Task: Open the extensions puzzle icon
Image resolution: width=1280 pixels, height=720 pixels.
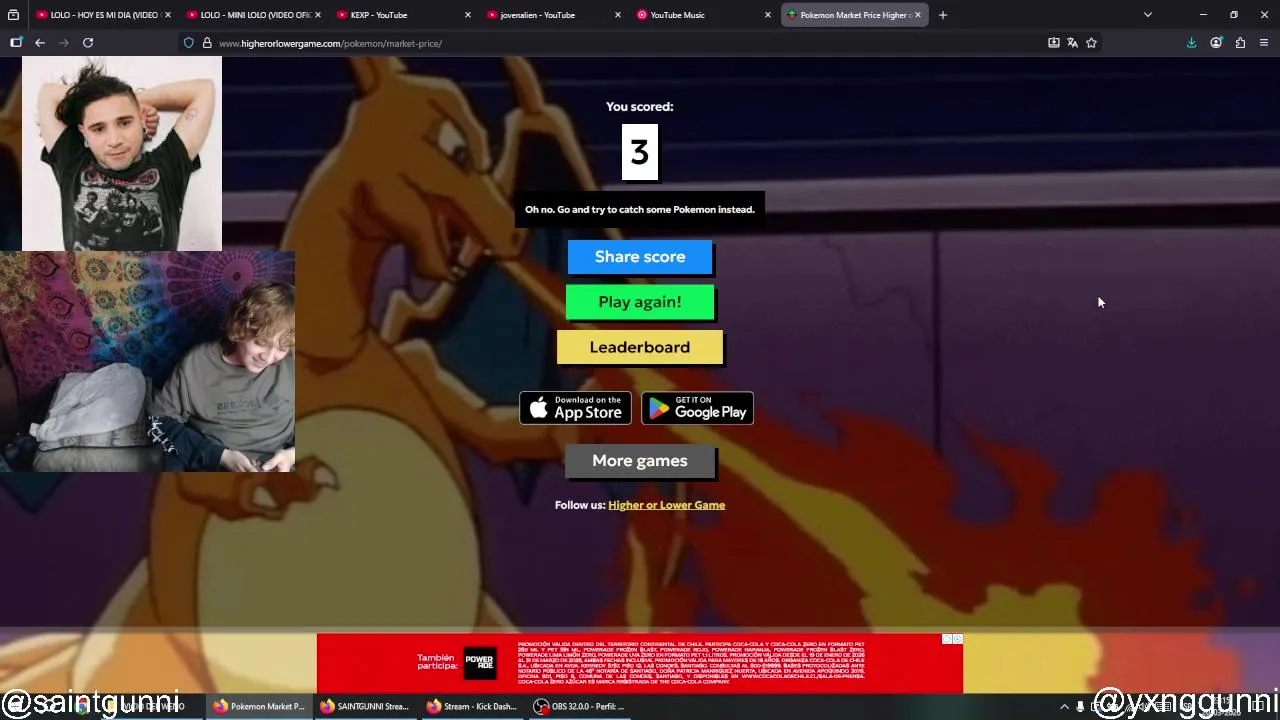Action: click(x=1240, y=43)
